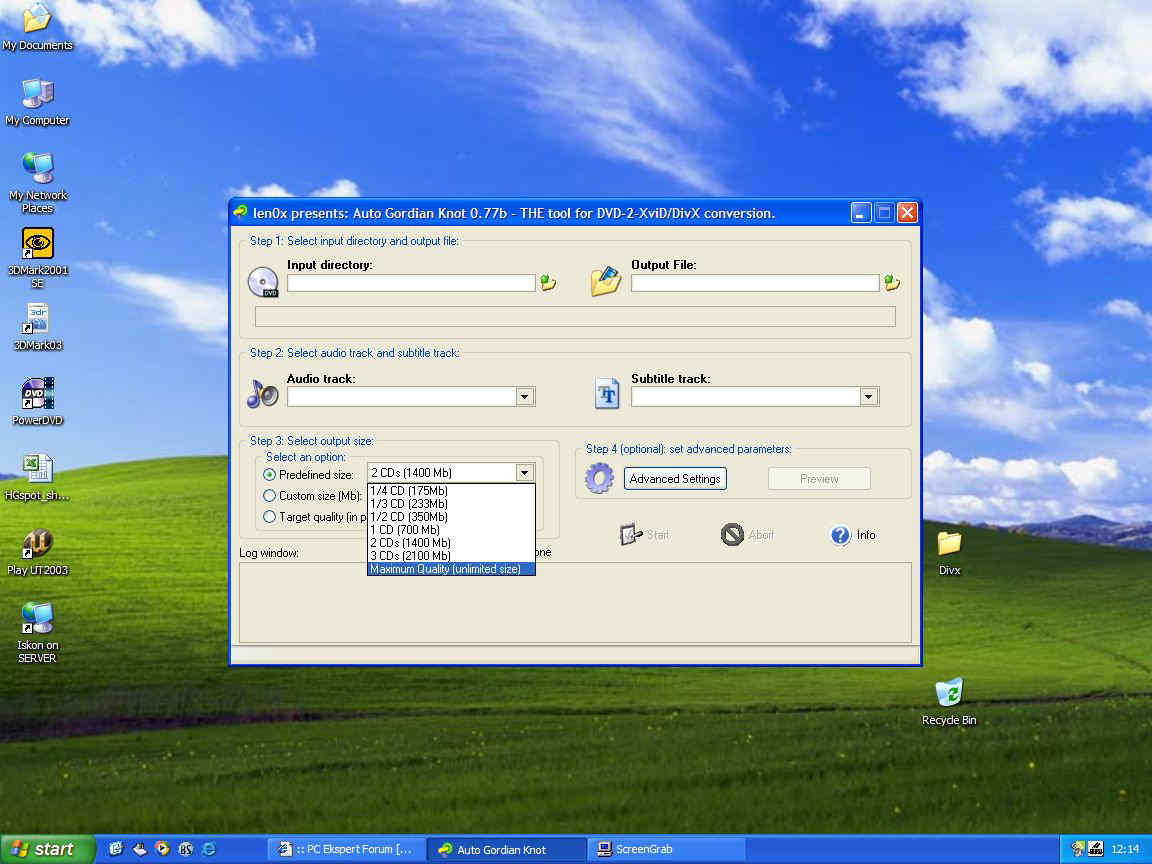Expand the Audio track dropdown
The width and height of the screenshot is (1152, 864).
(524, 397)
